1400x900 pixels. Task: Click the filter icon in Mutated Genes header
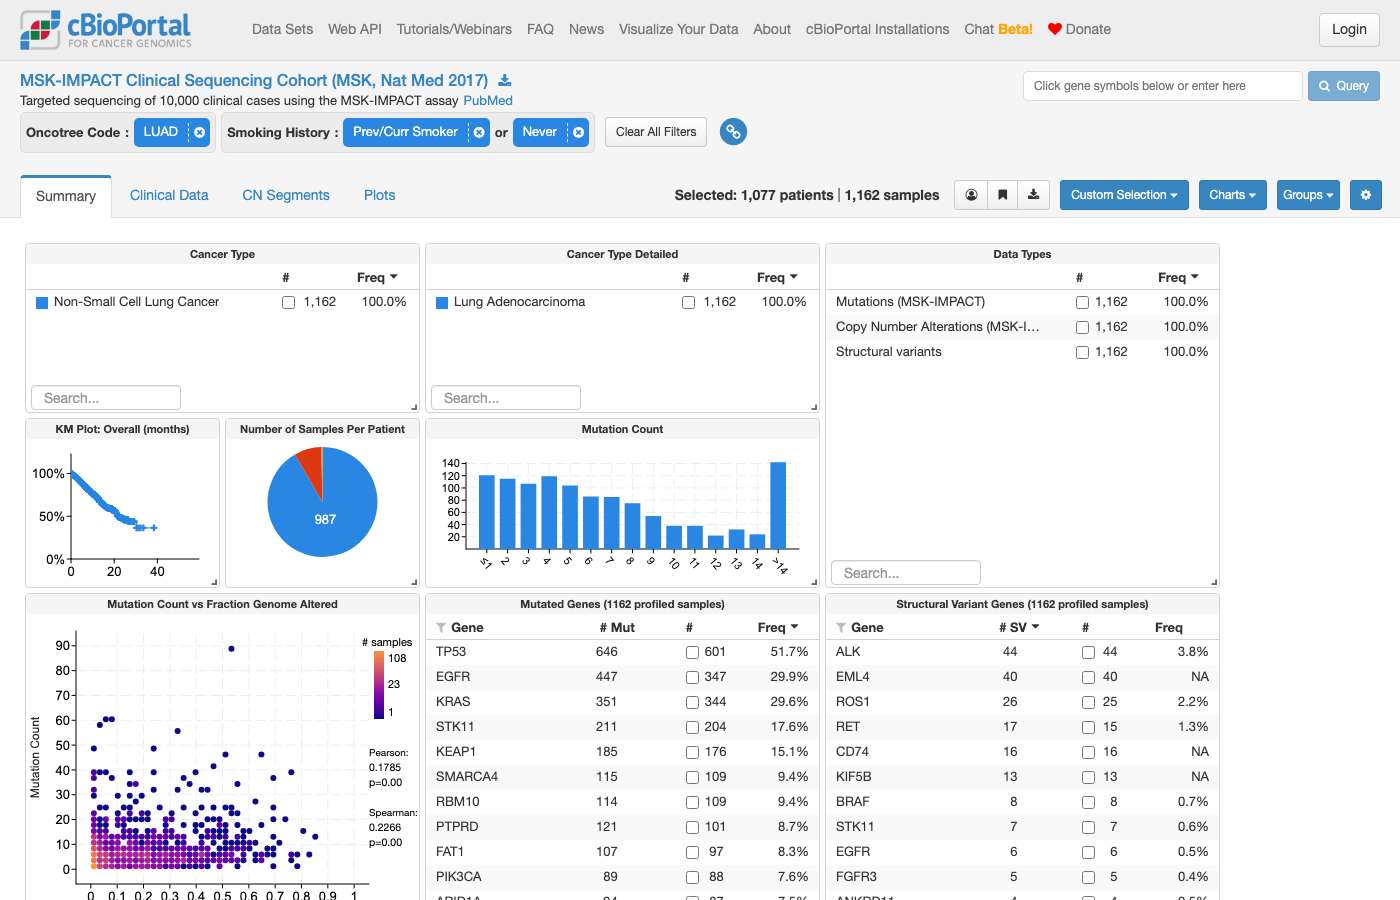click(x=441, y=628)
